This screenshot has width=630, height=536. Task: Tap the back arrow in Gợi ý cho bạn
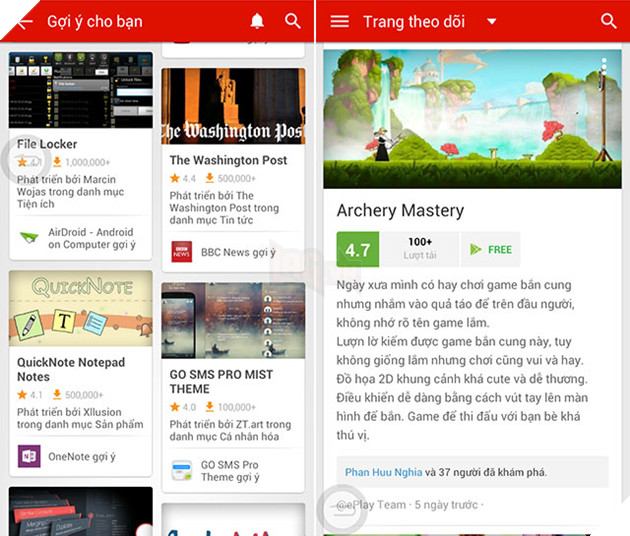tap(25, 23)
